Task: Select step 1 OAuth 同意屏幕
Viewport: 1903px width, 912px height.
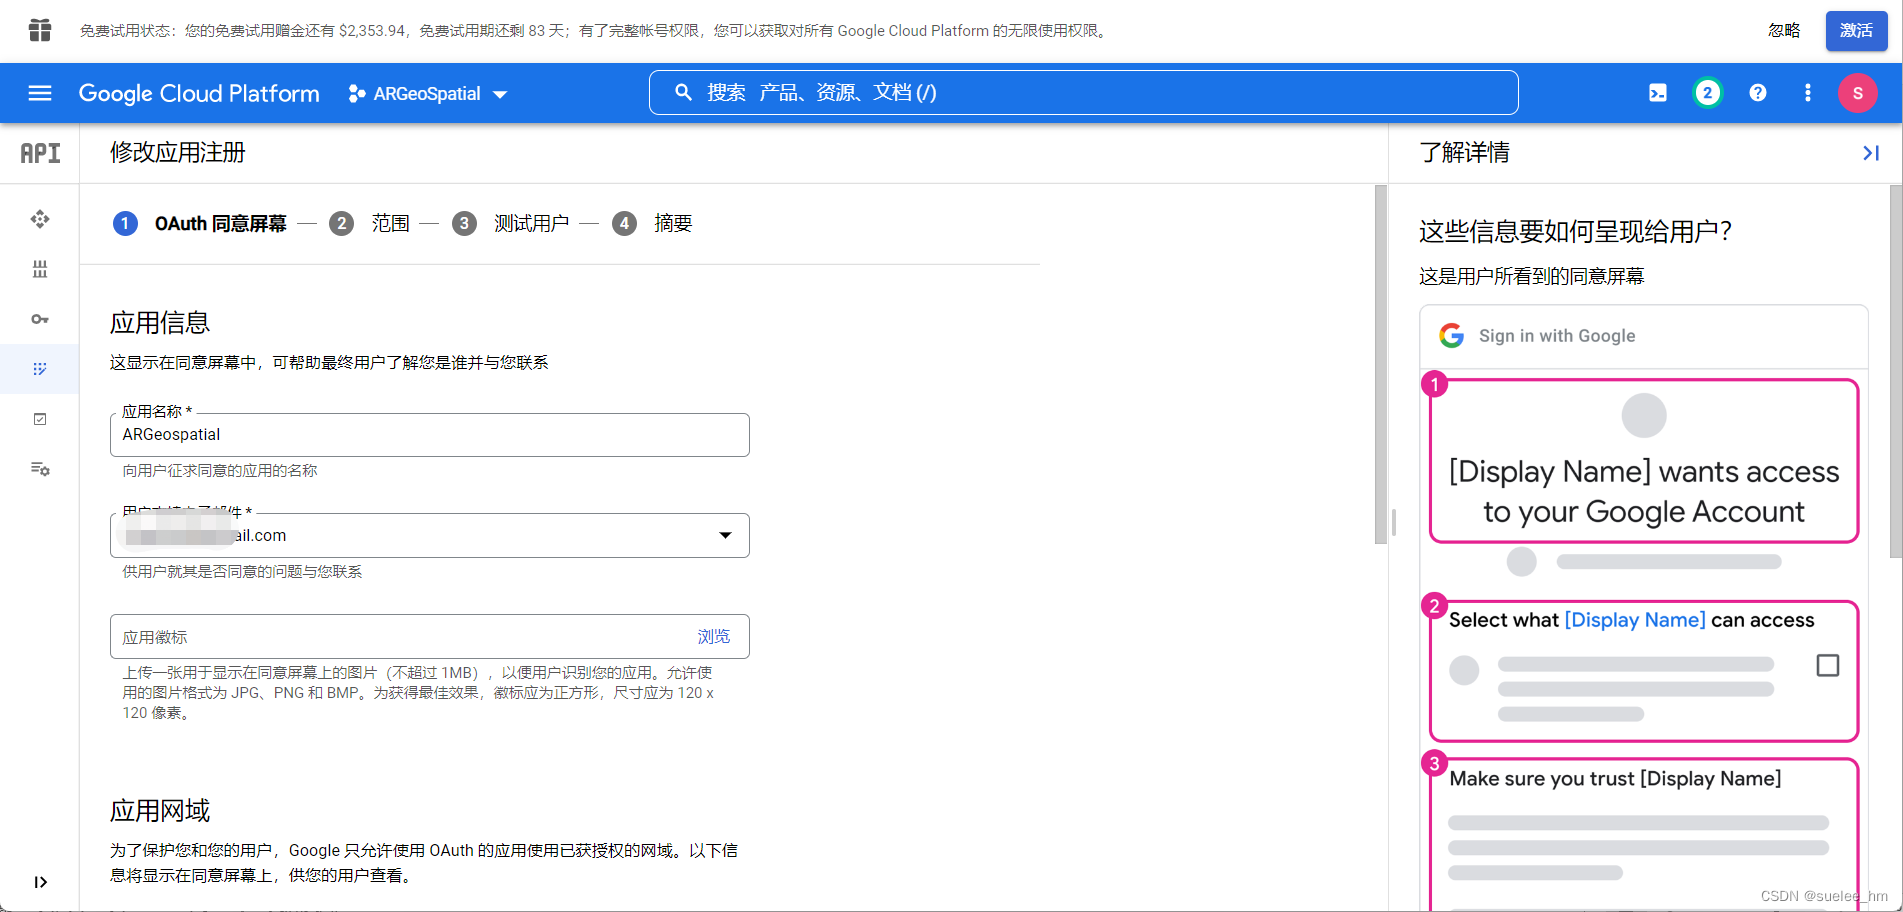Action: [x=200, y=223]
